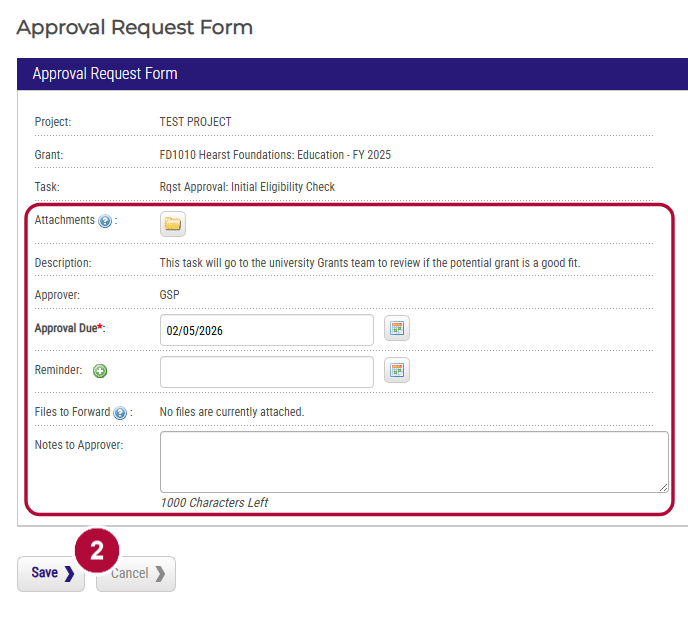The height and width of the screenshot is (624, 688).
Task: Click the empty Reminder date field
Action: 267,372
